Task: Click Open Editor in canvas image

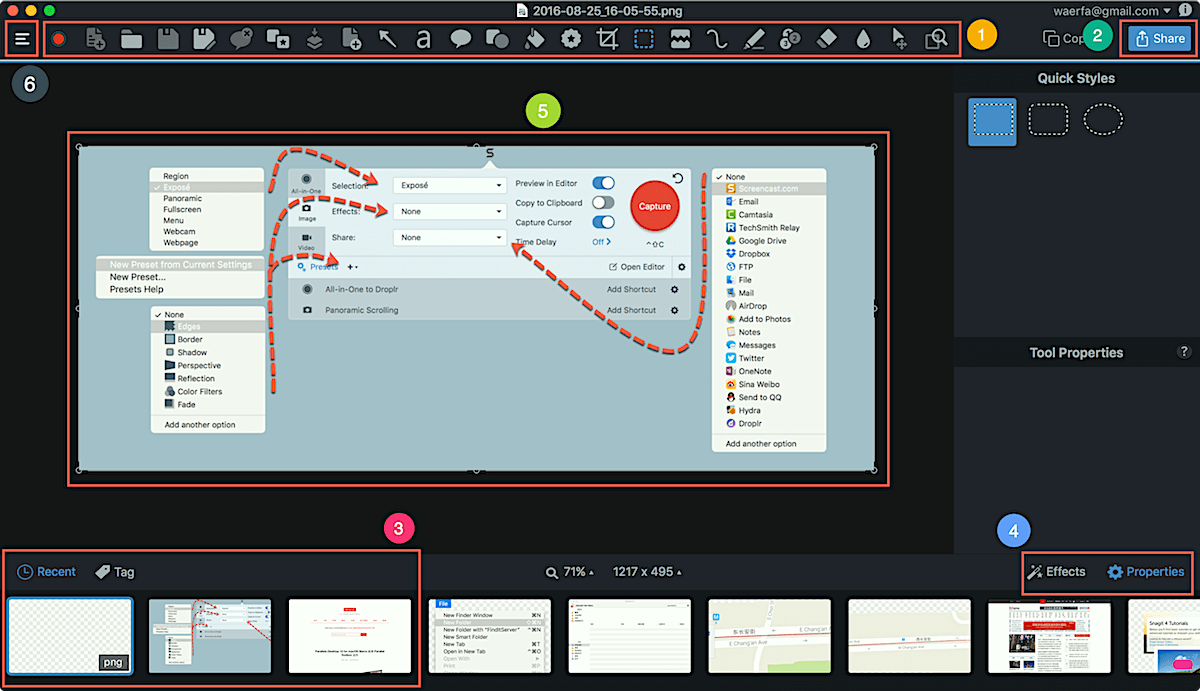Action: tap(637, 267)
